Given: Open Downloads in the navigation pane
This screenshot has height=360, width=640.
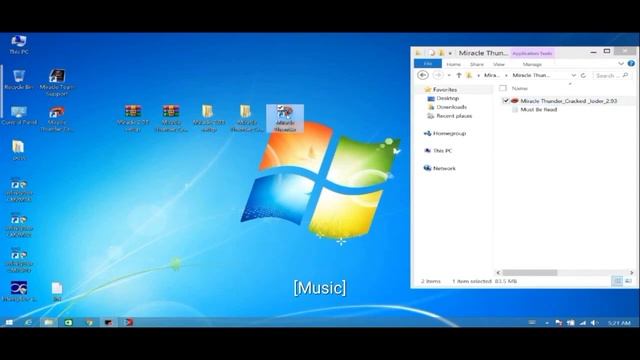Looking at the screenshot, I should (x=451, y=107).
